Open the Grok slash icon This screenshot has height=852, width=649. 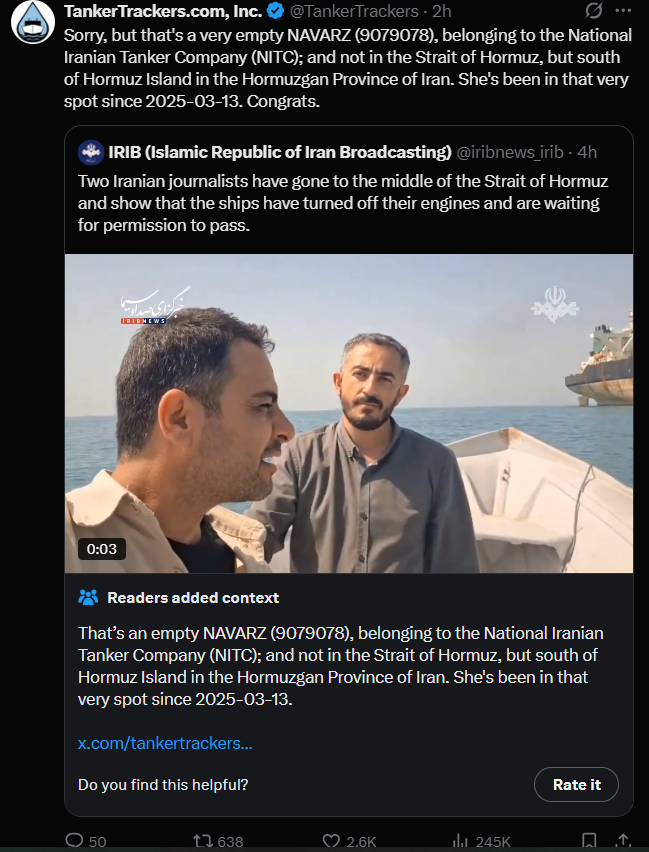594,10
